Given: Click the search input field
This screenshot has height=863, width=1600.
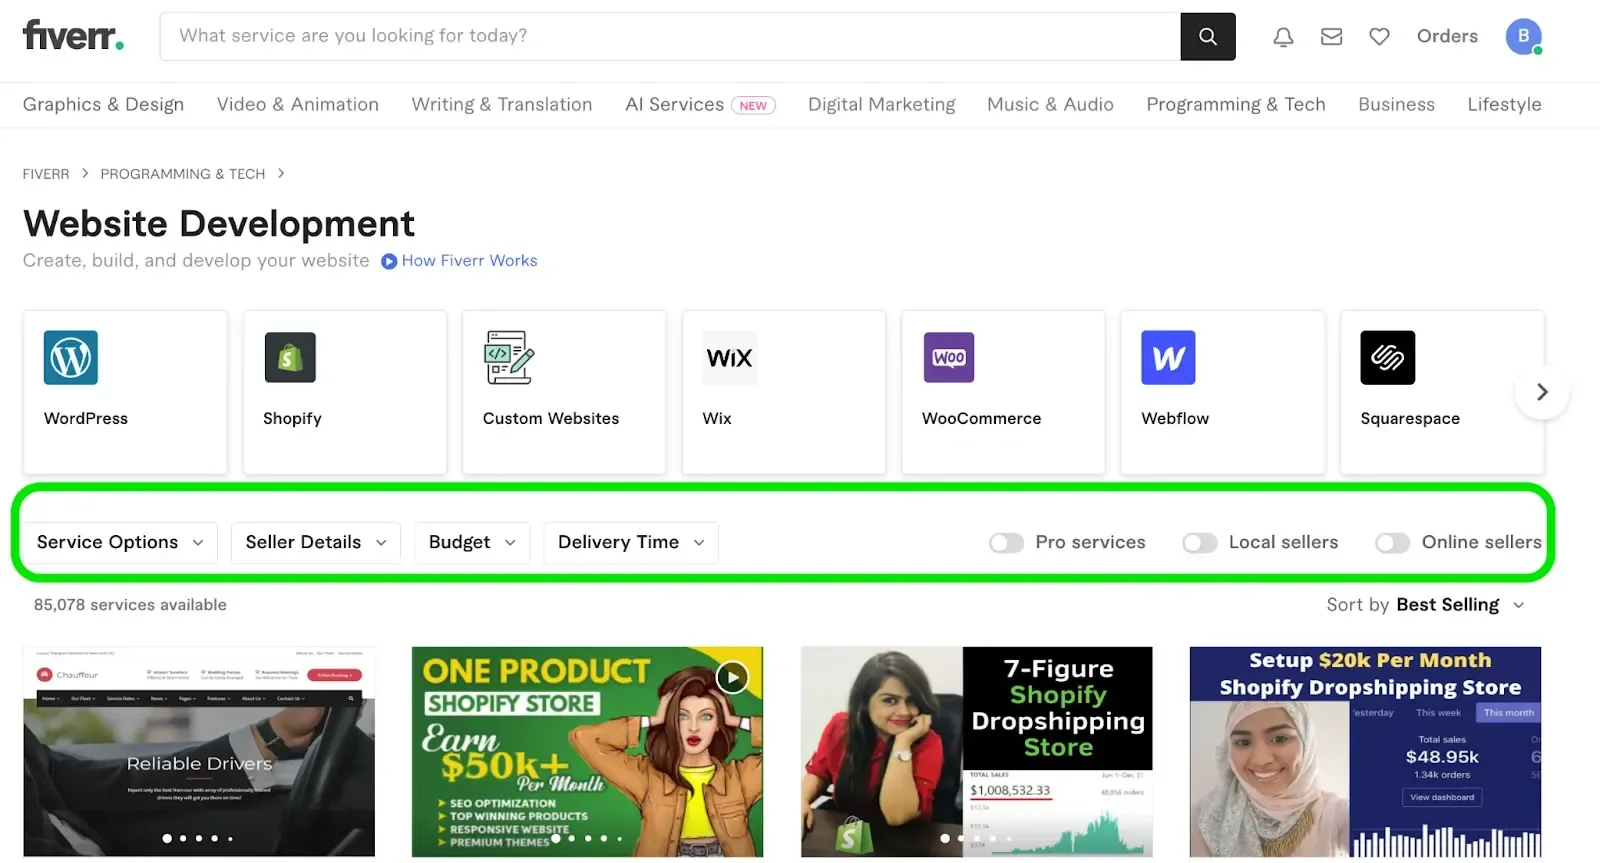Looking at the screenshot, I should coord(670,37).
